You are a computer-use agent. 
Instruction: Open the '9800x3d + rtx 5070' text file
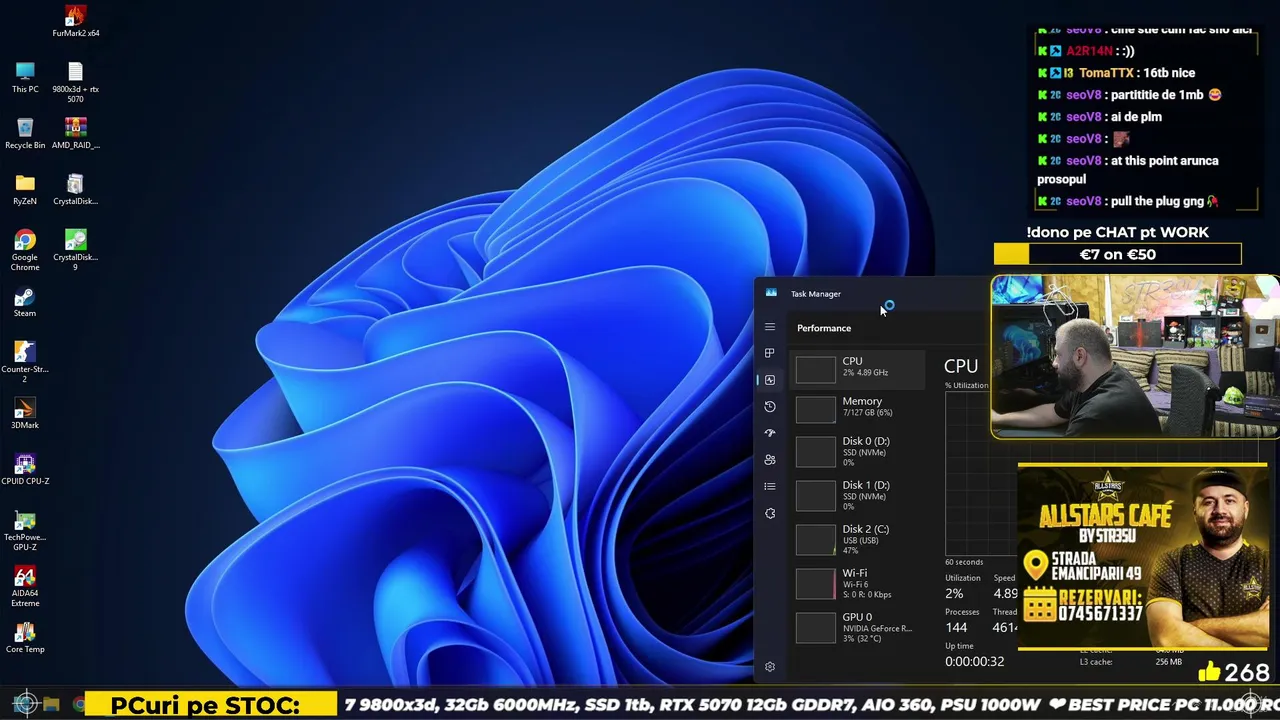75,82
